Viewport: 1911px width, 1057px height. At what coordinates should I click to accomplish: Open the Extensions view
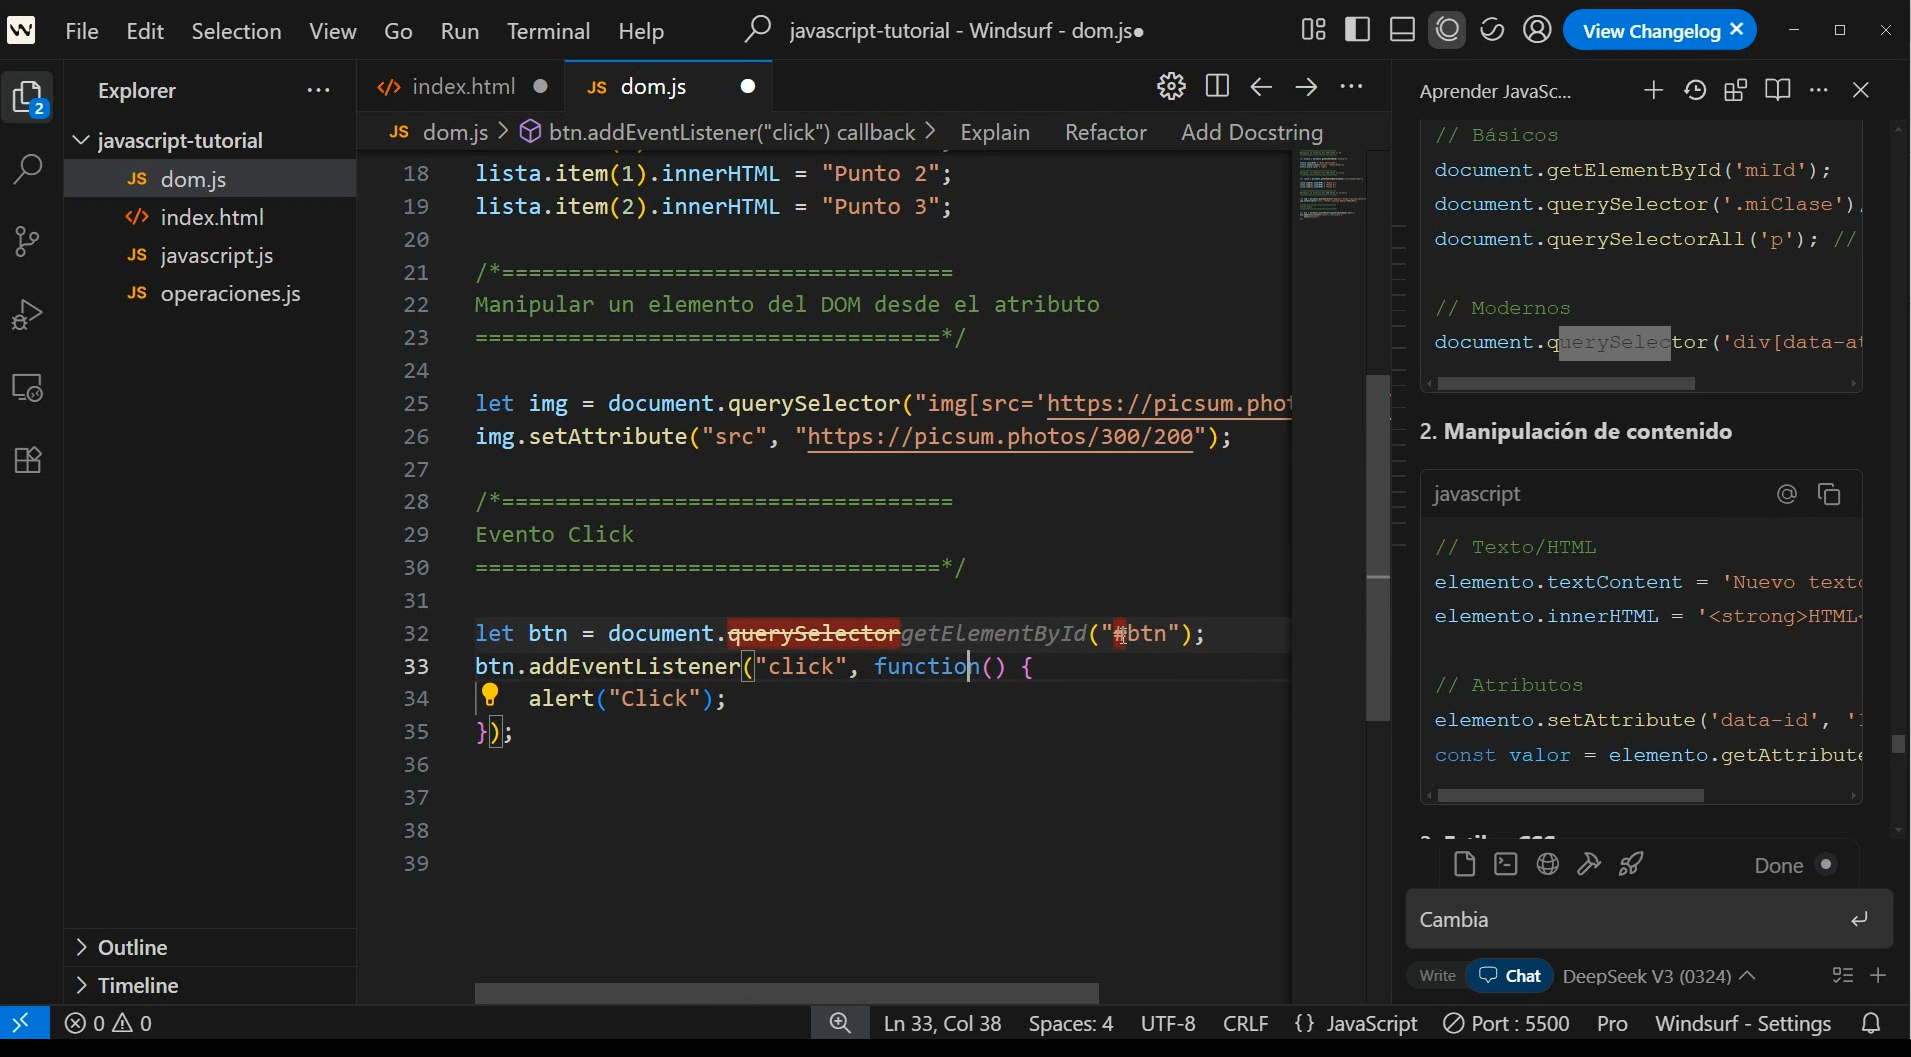[x=28, y=460]
